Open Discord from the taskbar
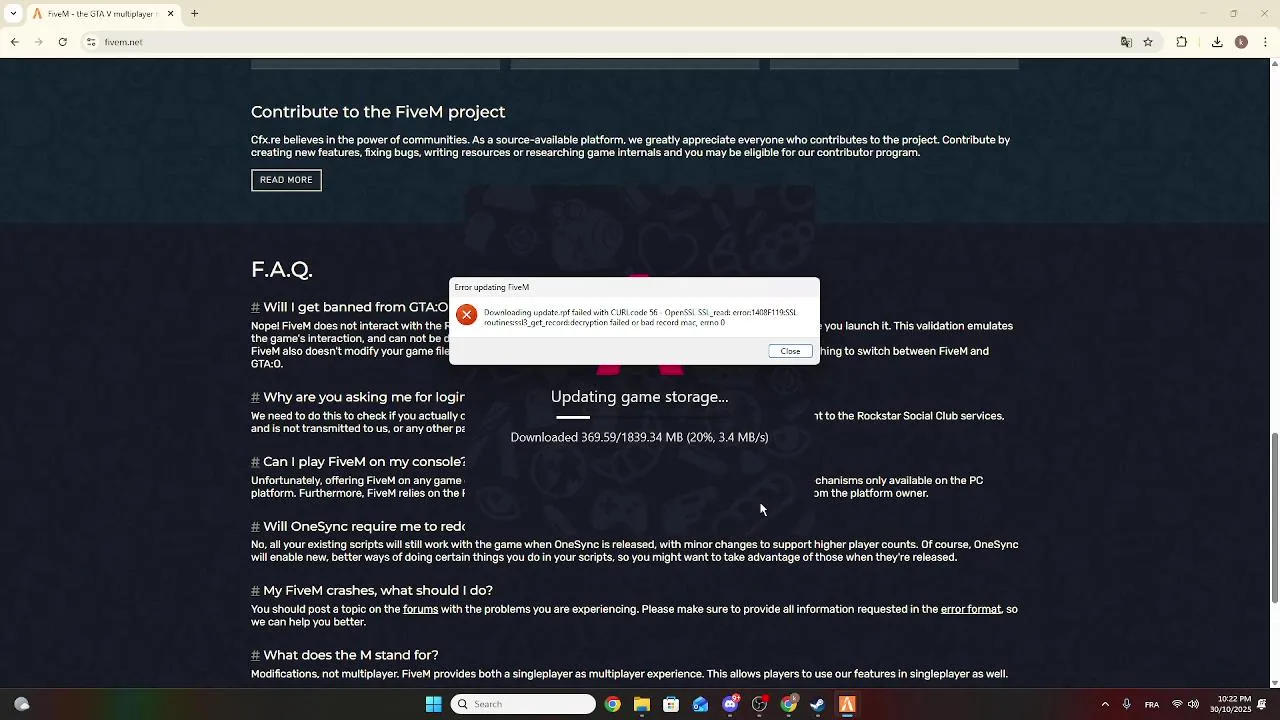The width and height of the screenshot is (1280, 720). [x=730, y=704]
